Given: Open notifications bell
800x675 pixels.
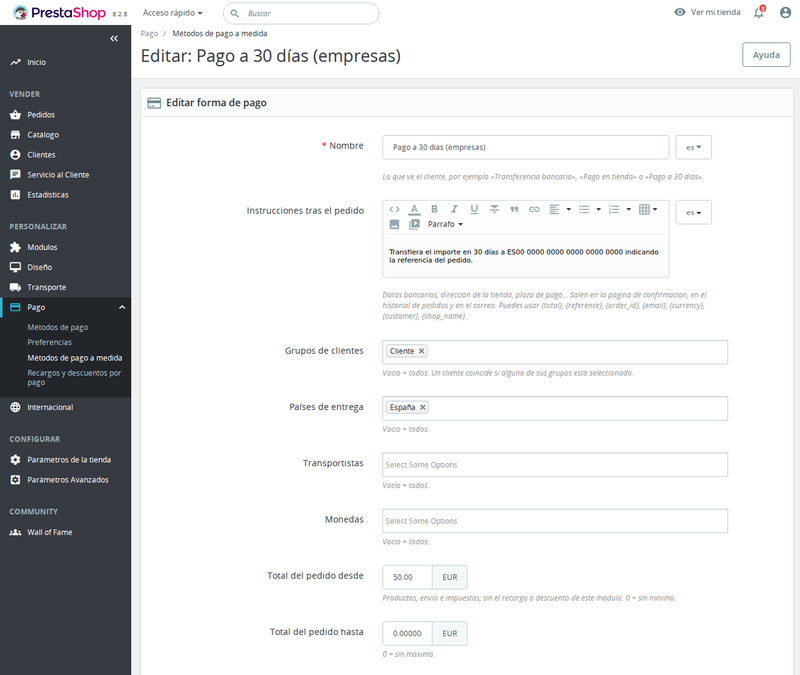Looking at the screenshot, I should 759,13.
